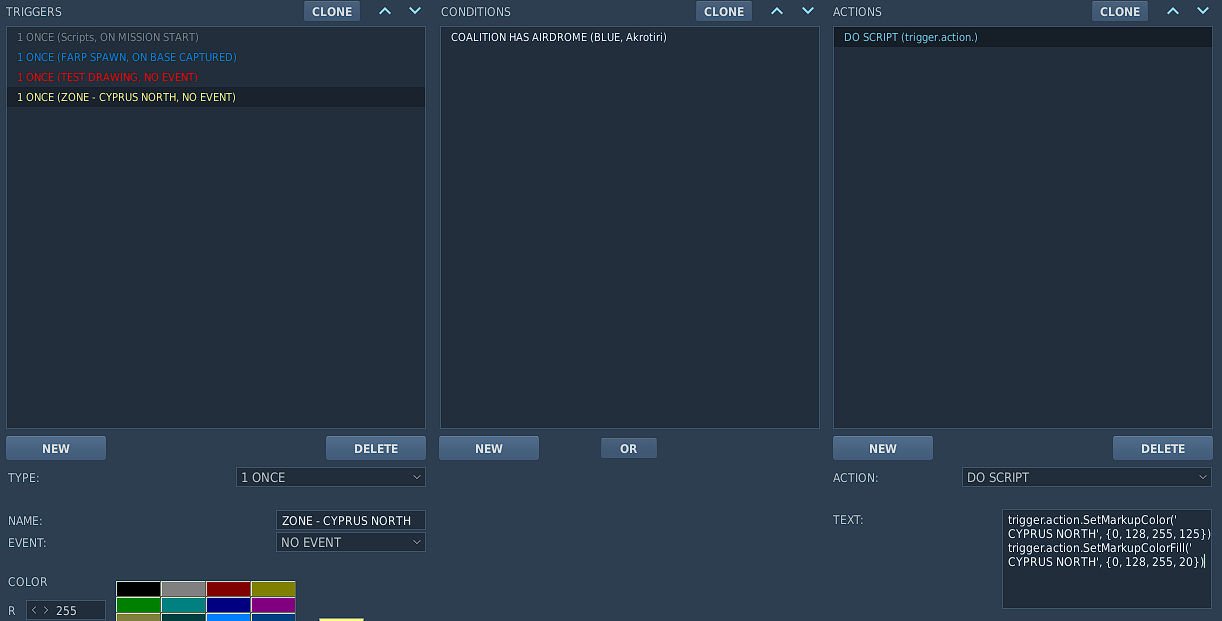The width and height of the screenshot is (1222, 621).
Task: Select trigger Scripts, ON MISSION START
Action: tap(216, 37)
